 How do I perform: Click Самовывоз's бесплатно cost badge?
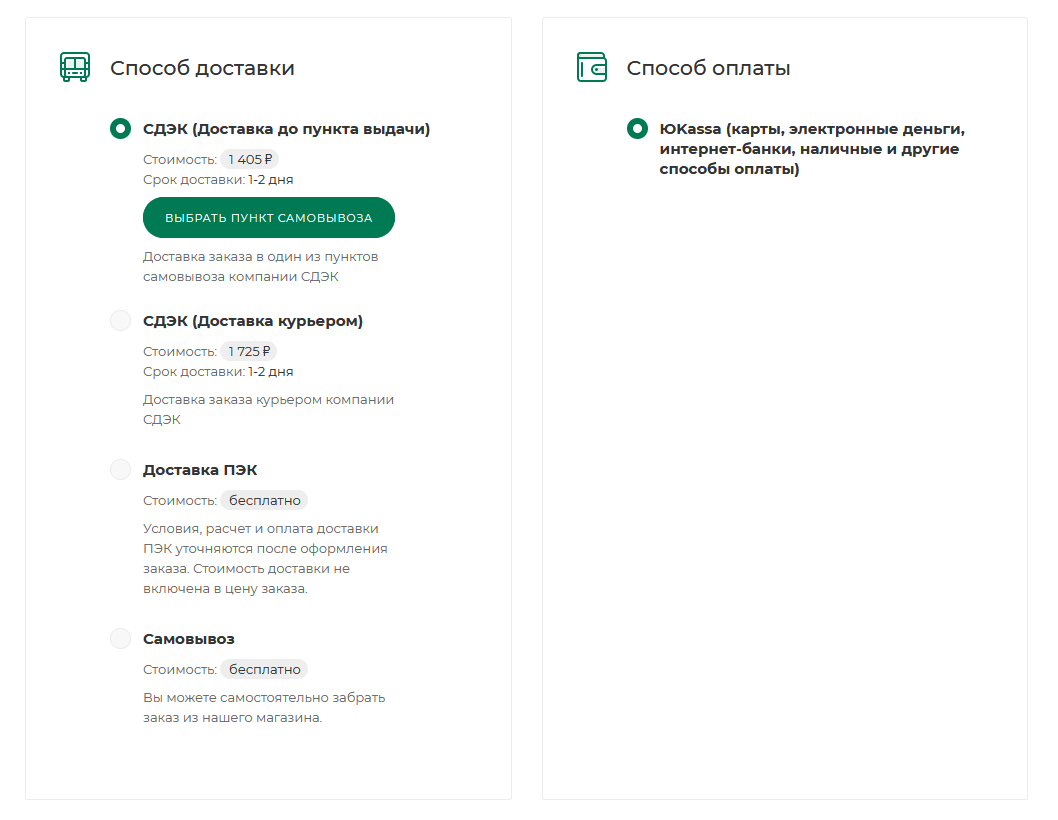point(264,669)
